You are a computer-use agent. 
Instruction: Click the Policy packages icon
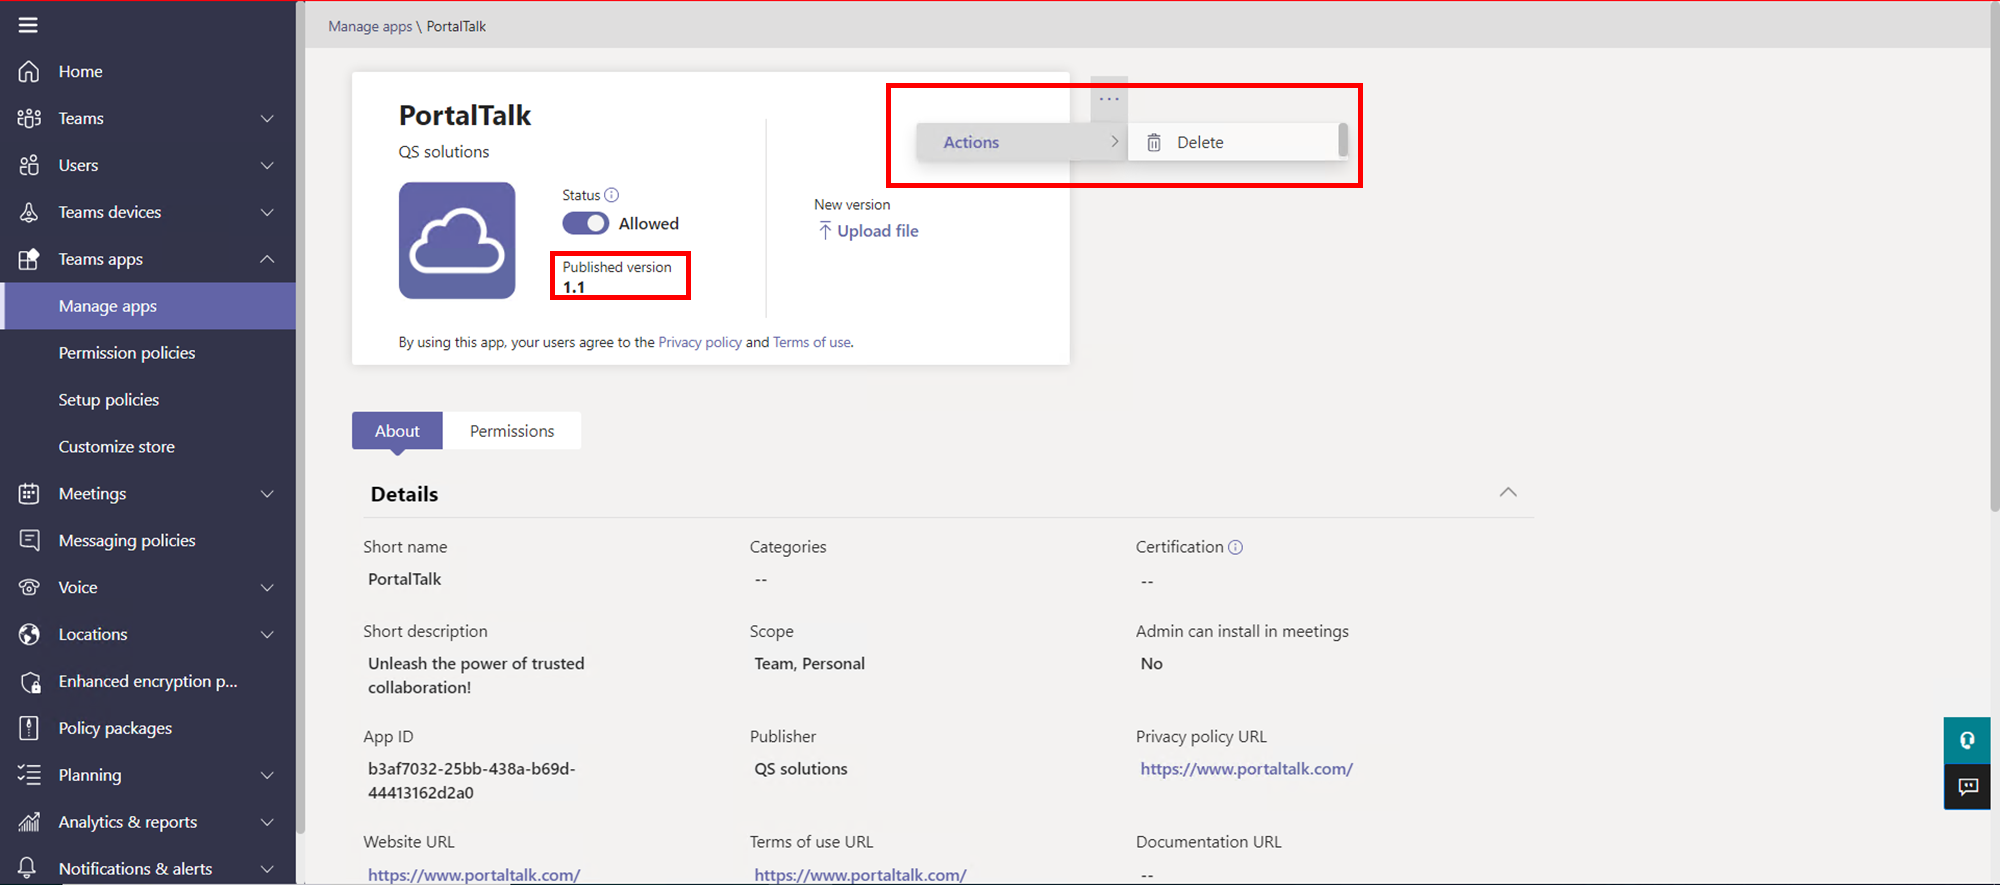tap(29, 728)
